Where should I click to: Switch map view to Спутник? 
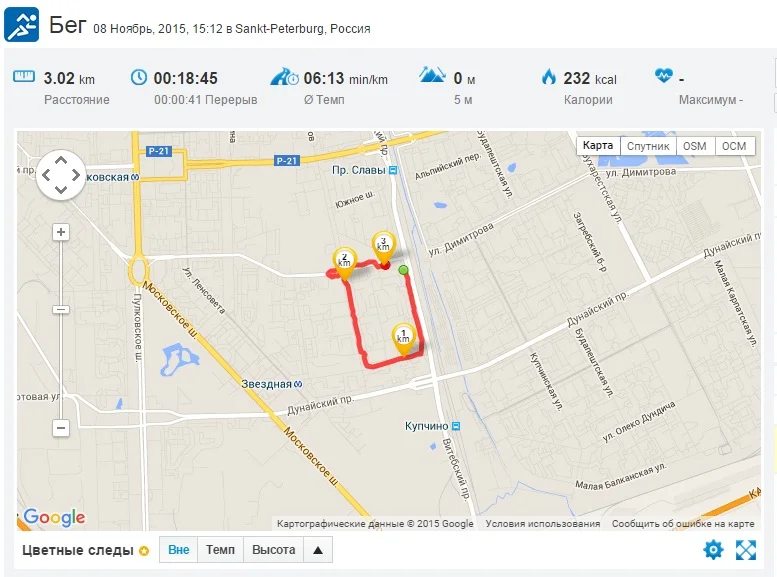pyautogui.click(x=648, y=146)
